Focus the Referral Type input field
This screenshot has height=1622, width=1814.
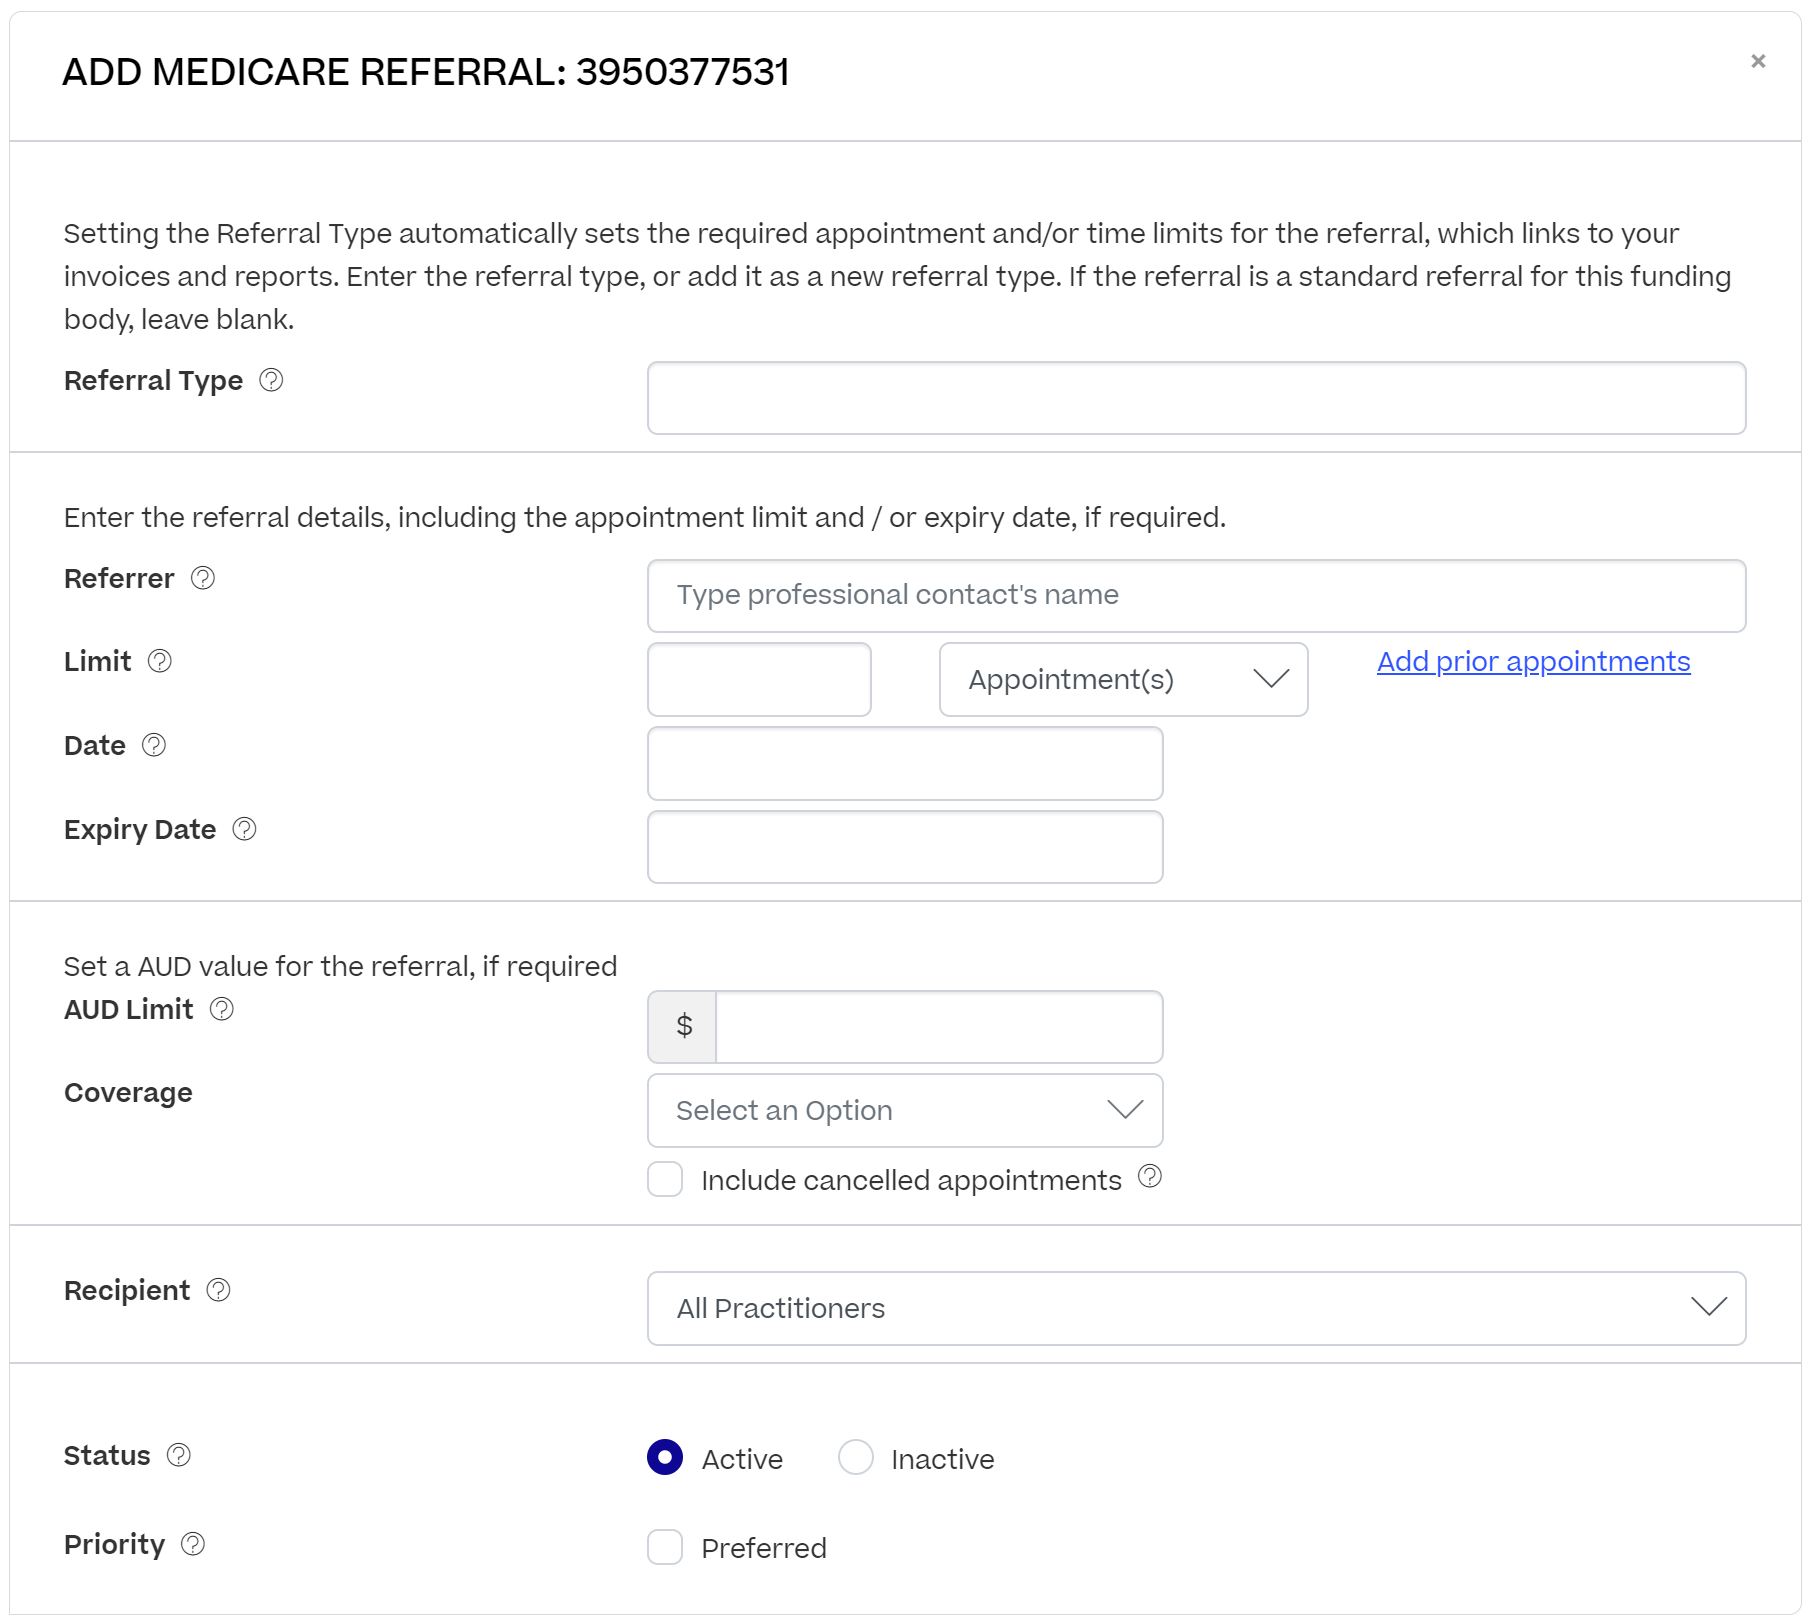tap(1197, 398)
